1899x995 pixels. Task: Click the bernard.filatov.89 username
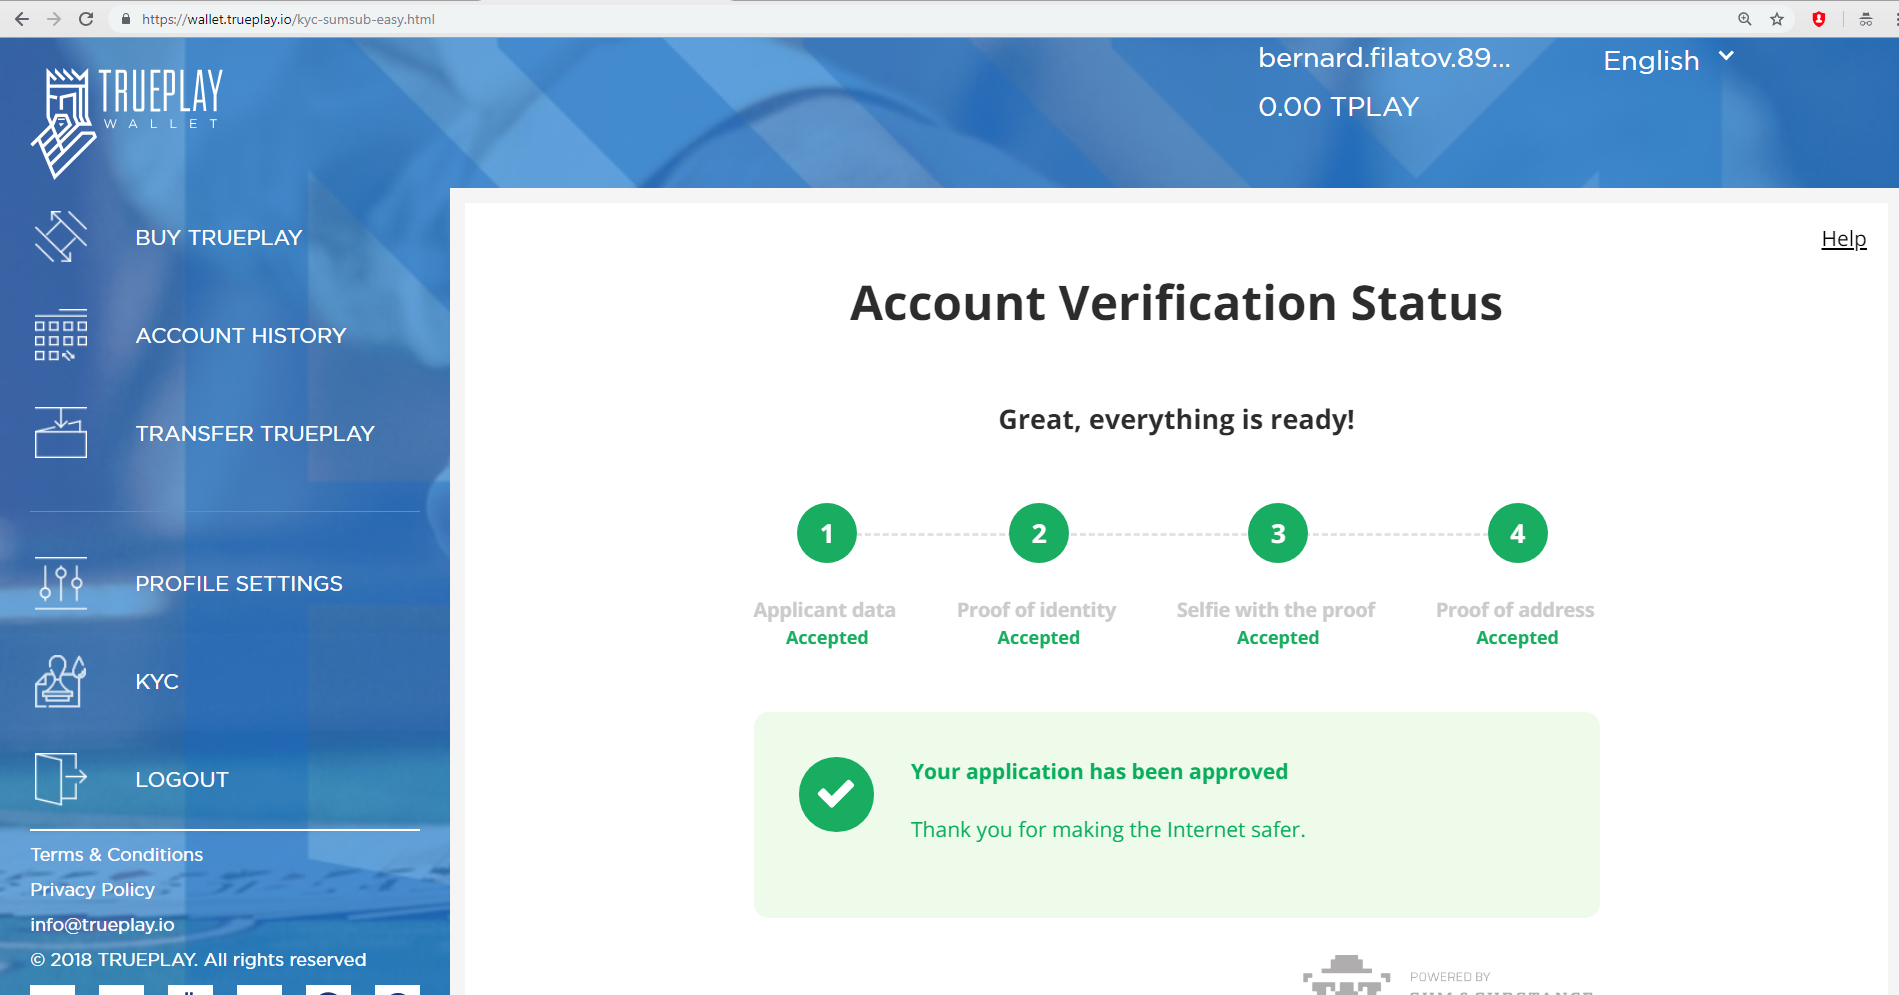1384,58
